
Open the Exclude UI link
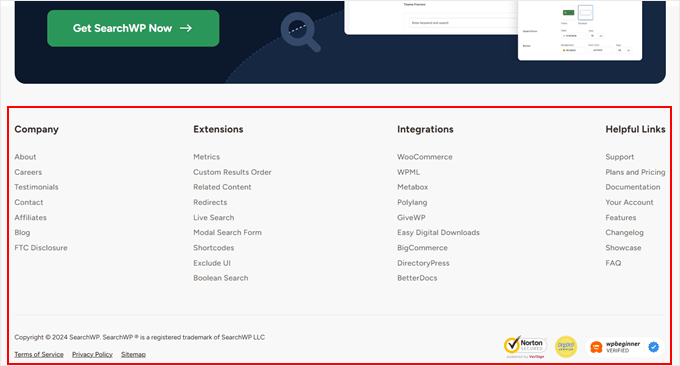coord(212,263)
